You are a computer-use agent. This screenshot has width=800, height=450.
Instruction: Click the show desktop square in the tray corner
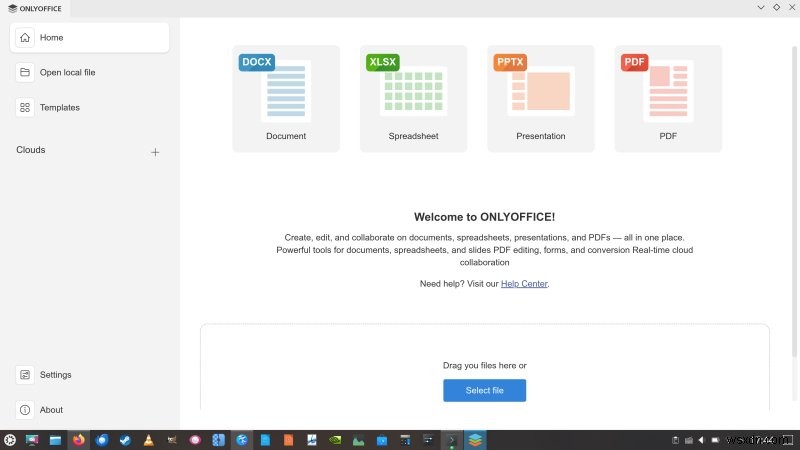click(x=789, y=440)
